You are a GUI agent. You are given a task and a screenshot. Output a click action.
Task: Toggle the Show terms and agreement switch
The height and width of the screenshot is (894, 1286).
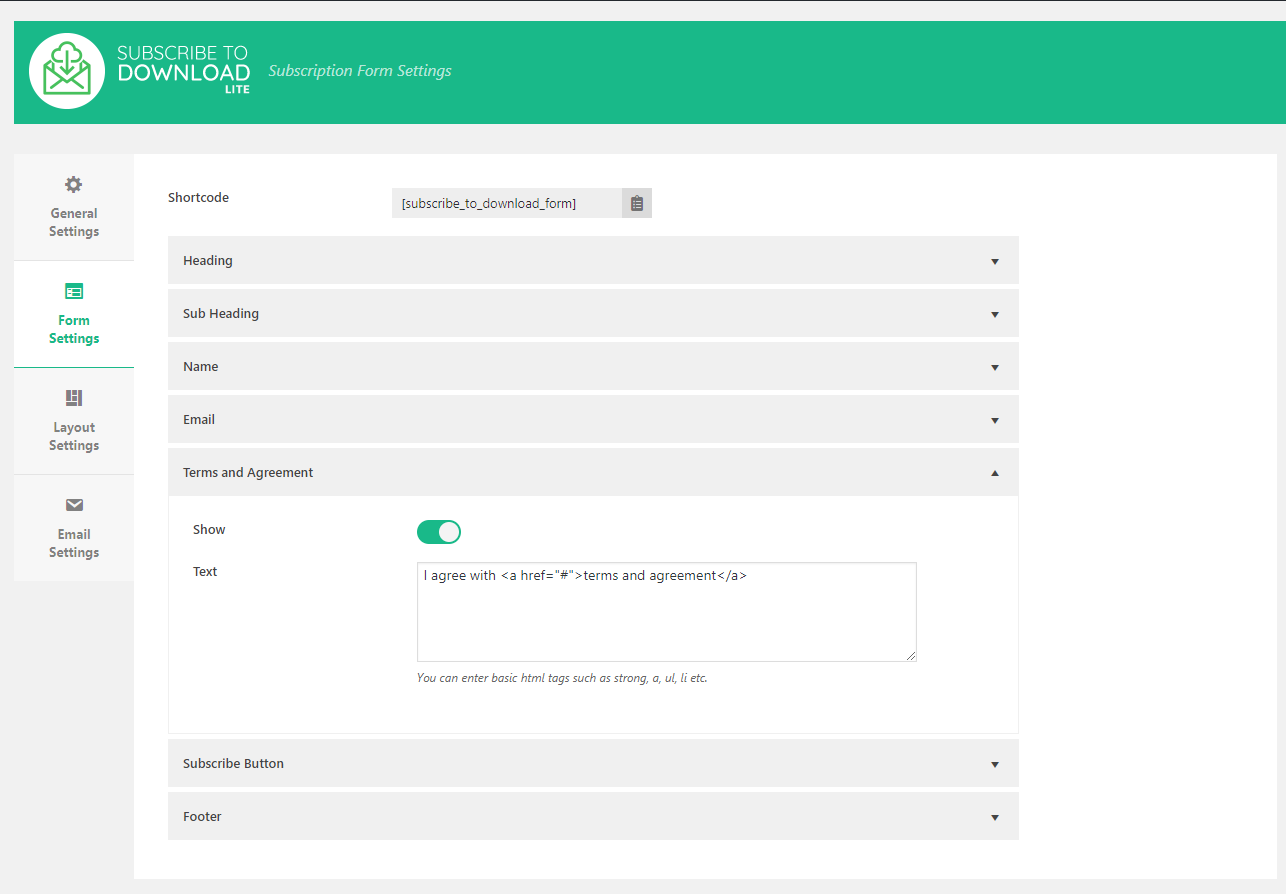point(439,532)
